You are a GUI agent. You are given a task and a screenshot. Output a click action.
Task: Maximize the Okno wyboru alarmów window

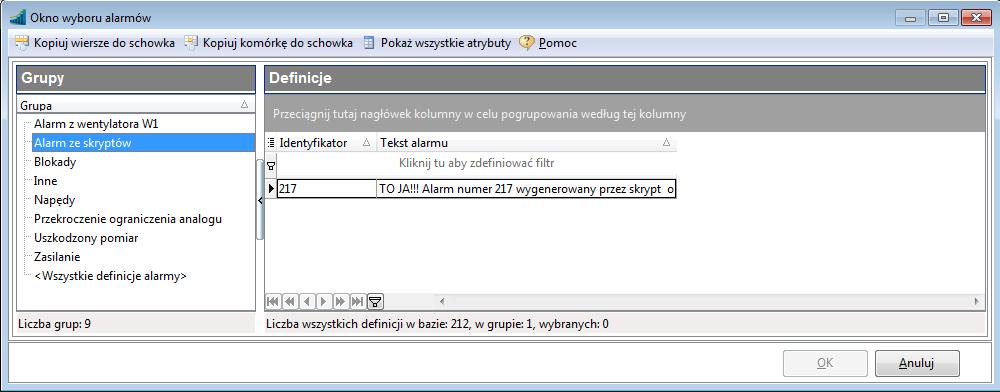point(943,18)
